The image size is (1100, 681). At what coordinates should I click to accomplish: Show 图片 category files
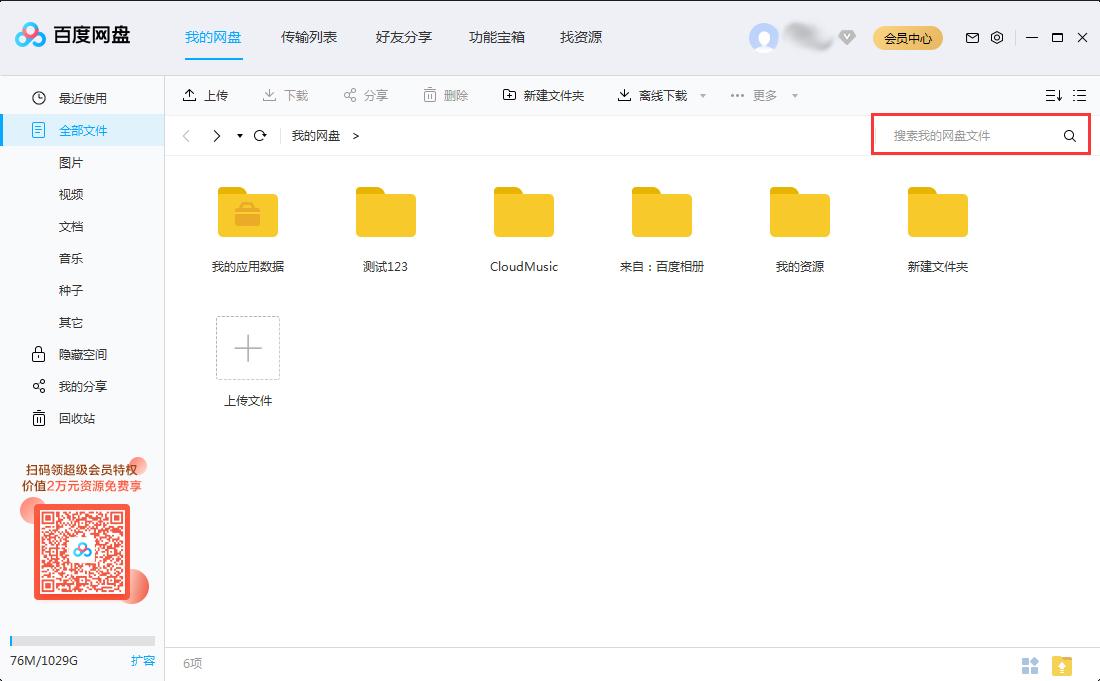coord(71,163)
